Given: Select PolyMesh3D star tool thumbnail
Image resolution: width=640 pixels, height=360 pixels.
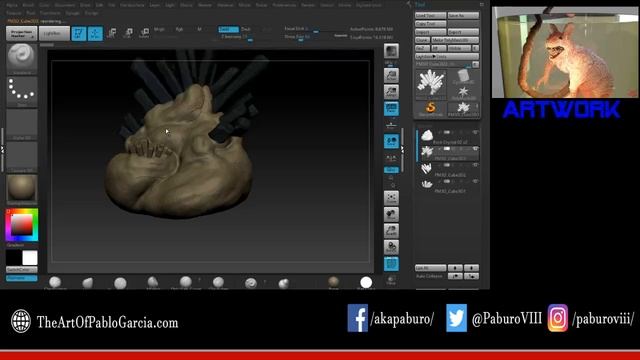Looking at the screenshot, I should (463, 93).
